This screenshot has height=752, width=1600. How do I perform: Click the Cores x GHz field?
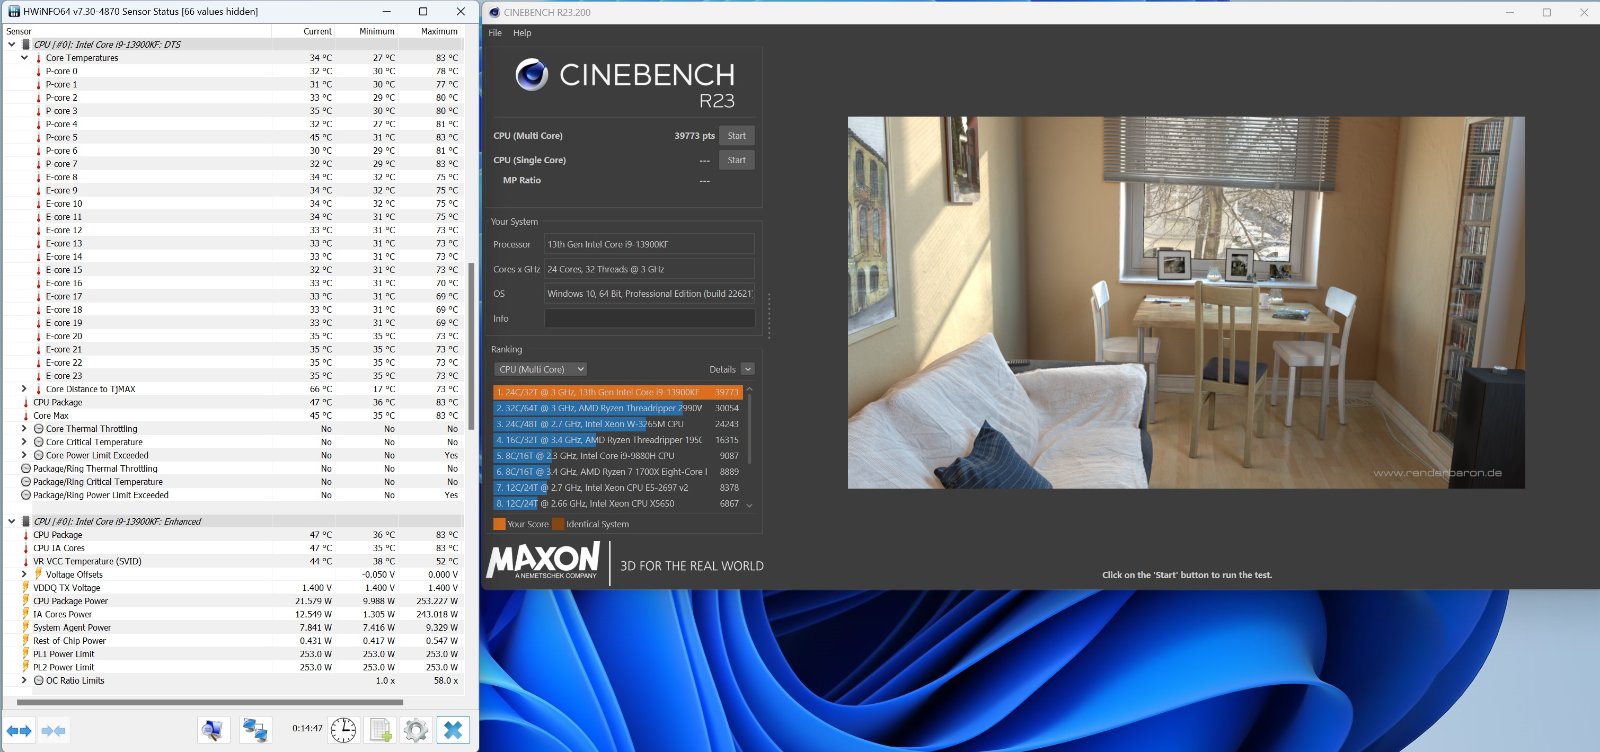[649, 269]
